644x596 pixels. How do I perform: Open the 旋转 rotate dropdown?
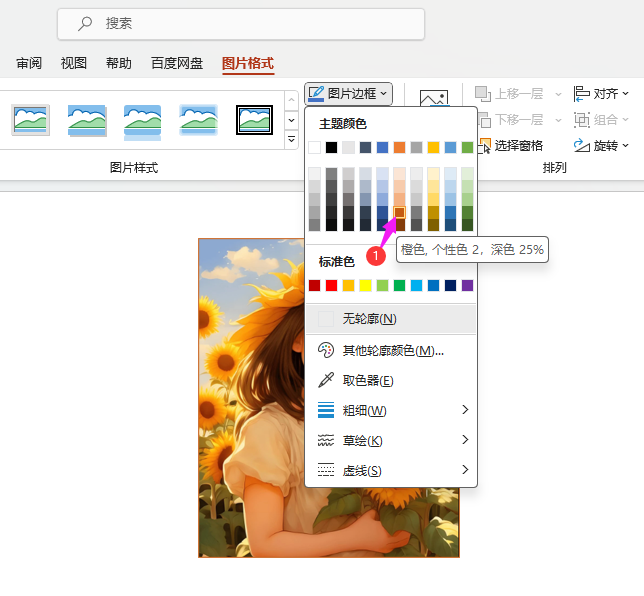pos(601,145)
